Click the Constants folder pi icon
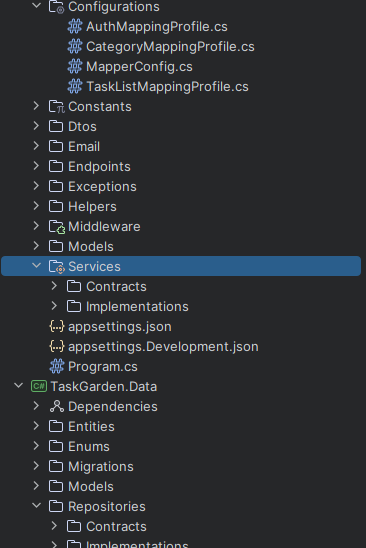The width and height of the screenshot is (366, 548). pos(57,107)
